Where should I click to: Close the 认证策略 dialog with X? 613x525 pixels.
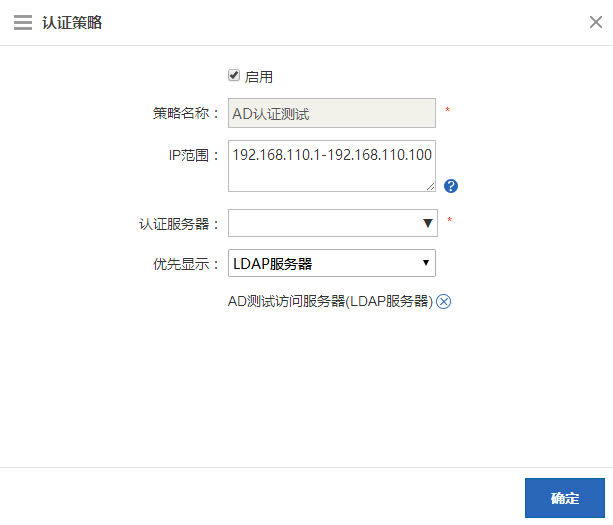pos(596,22)
